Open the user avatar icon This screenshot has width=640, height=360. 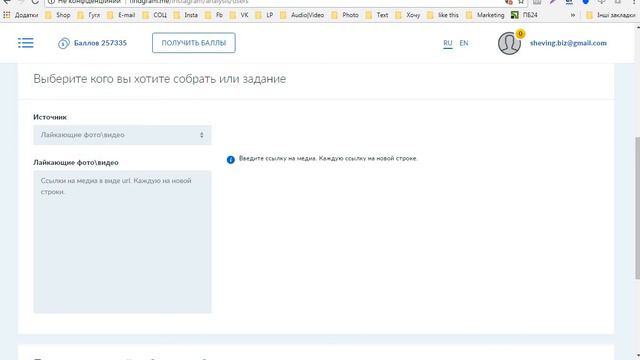(509, 44)
